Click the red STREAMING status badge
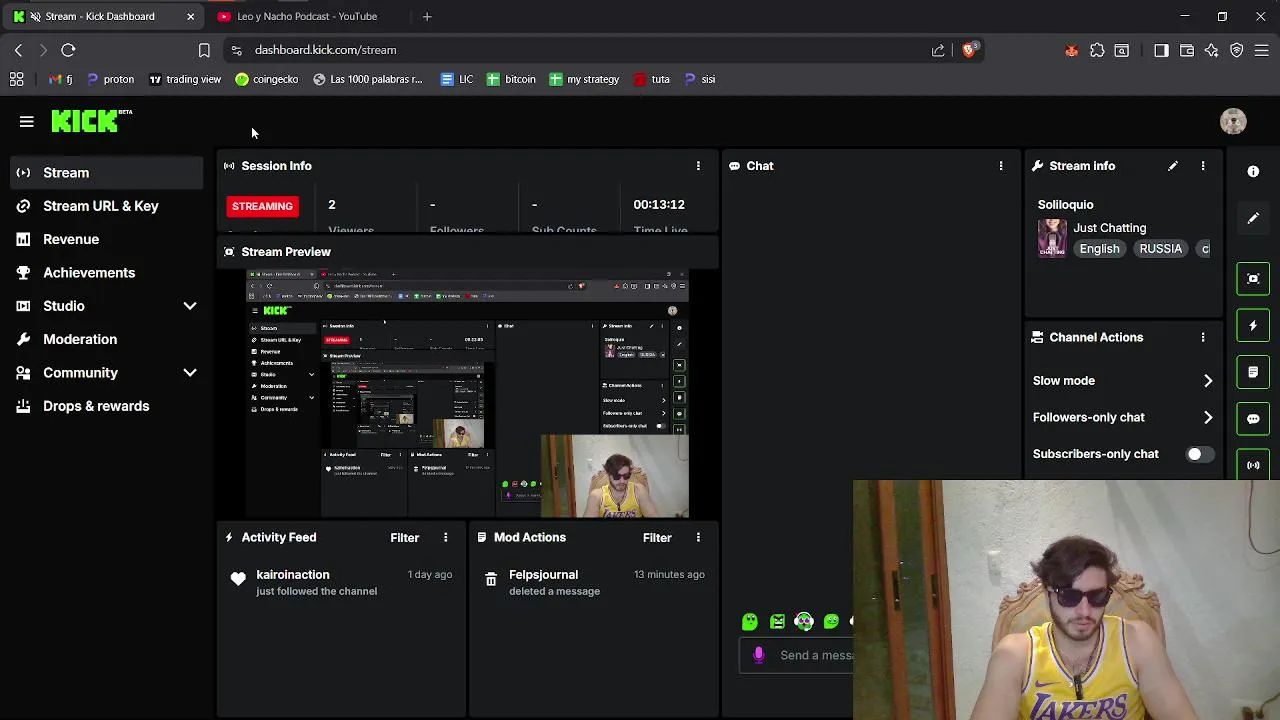1280x720 pixels. (x=262, y=206)
